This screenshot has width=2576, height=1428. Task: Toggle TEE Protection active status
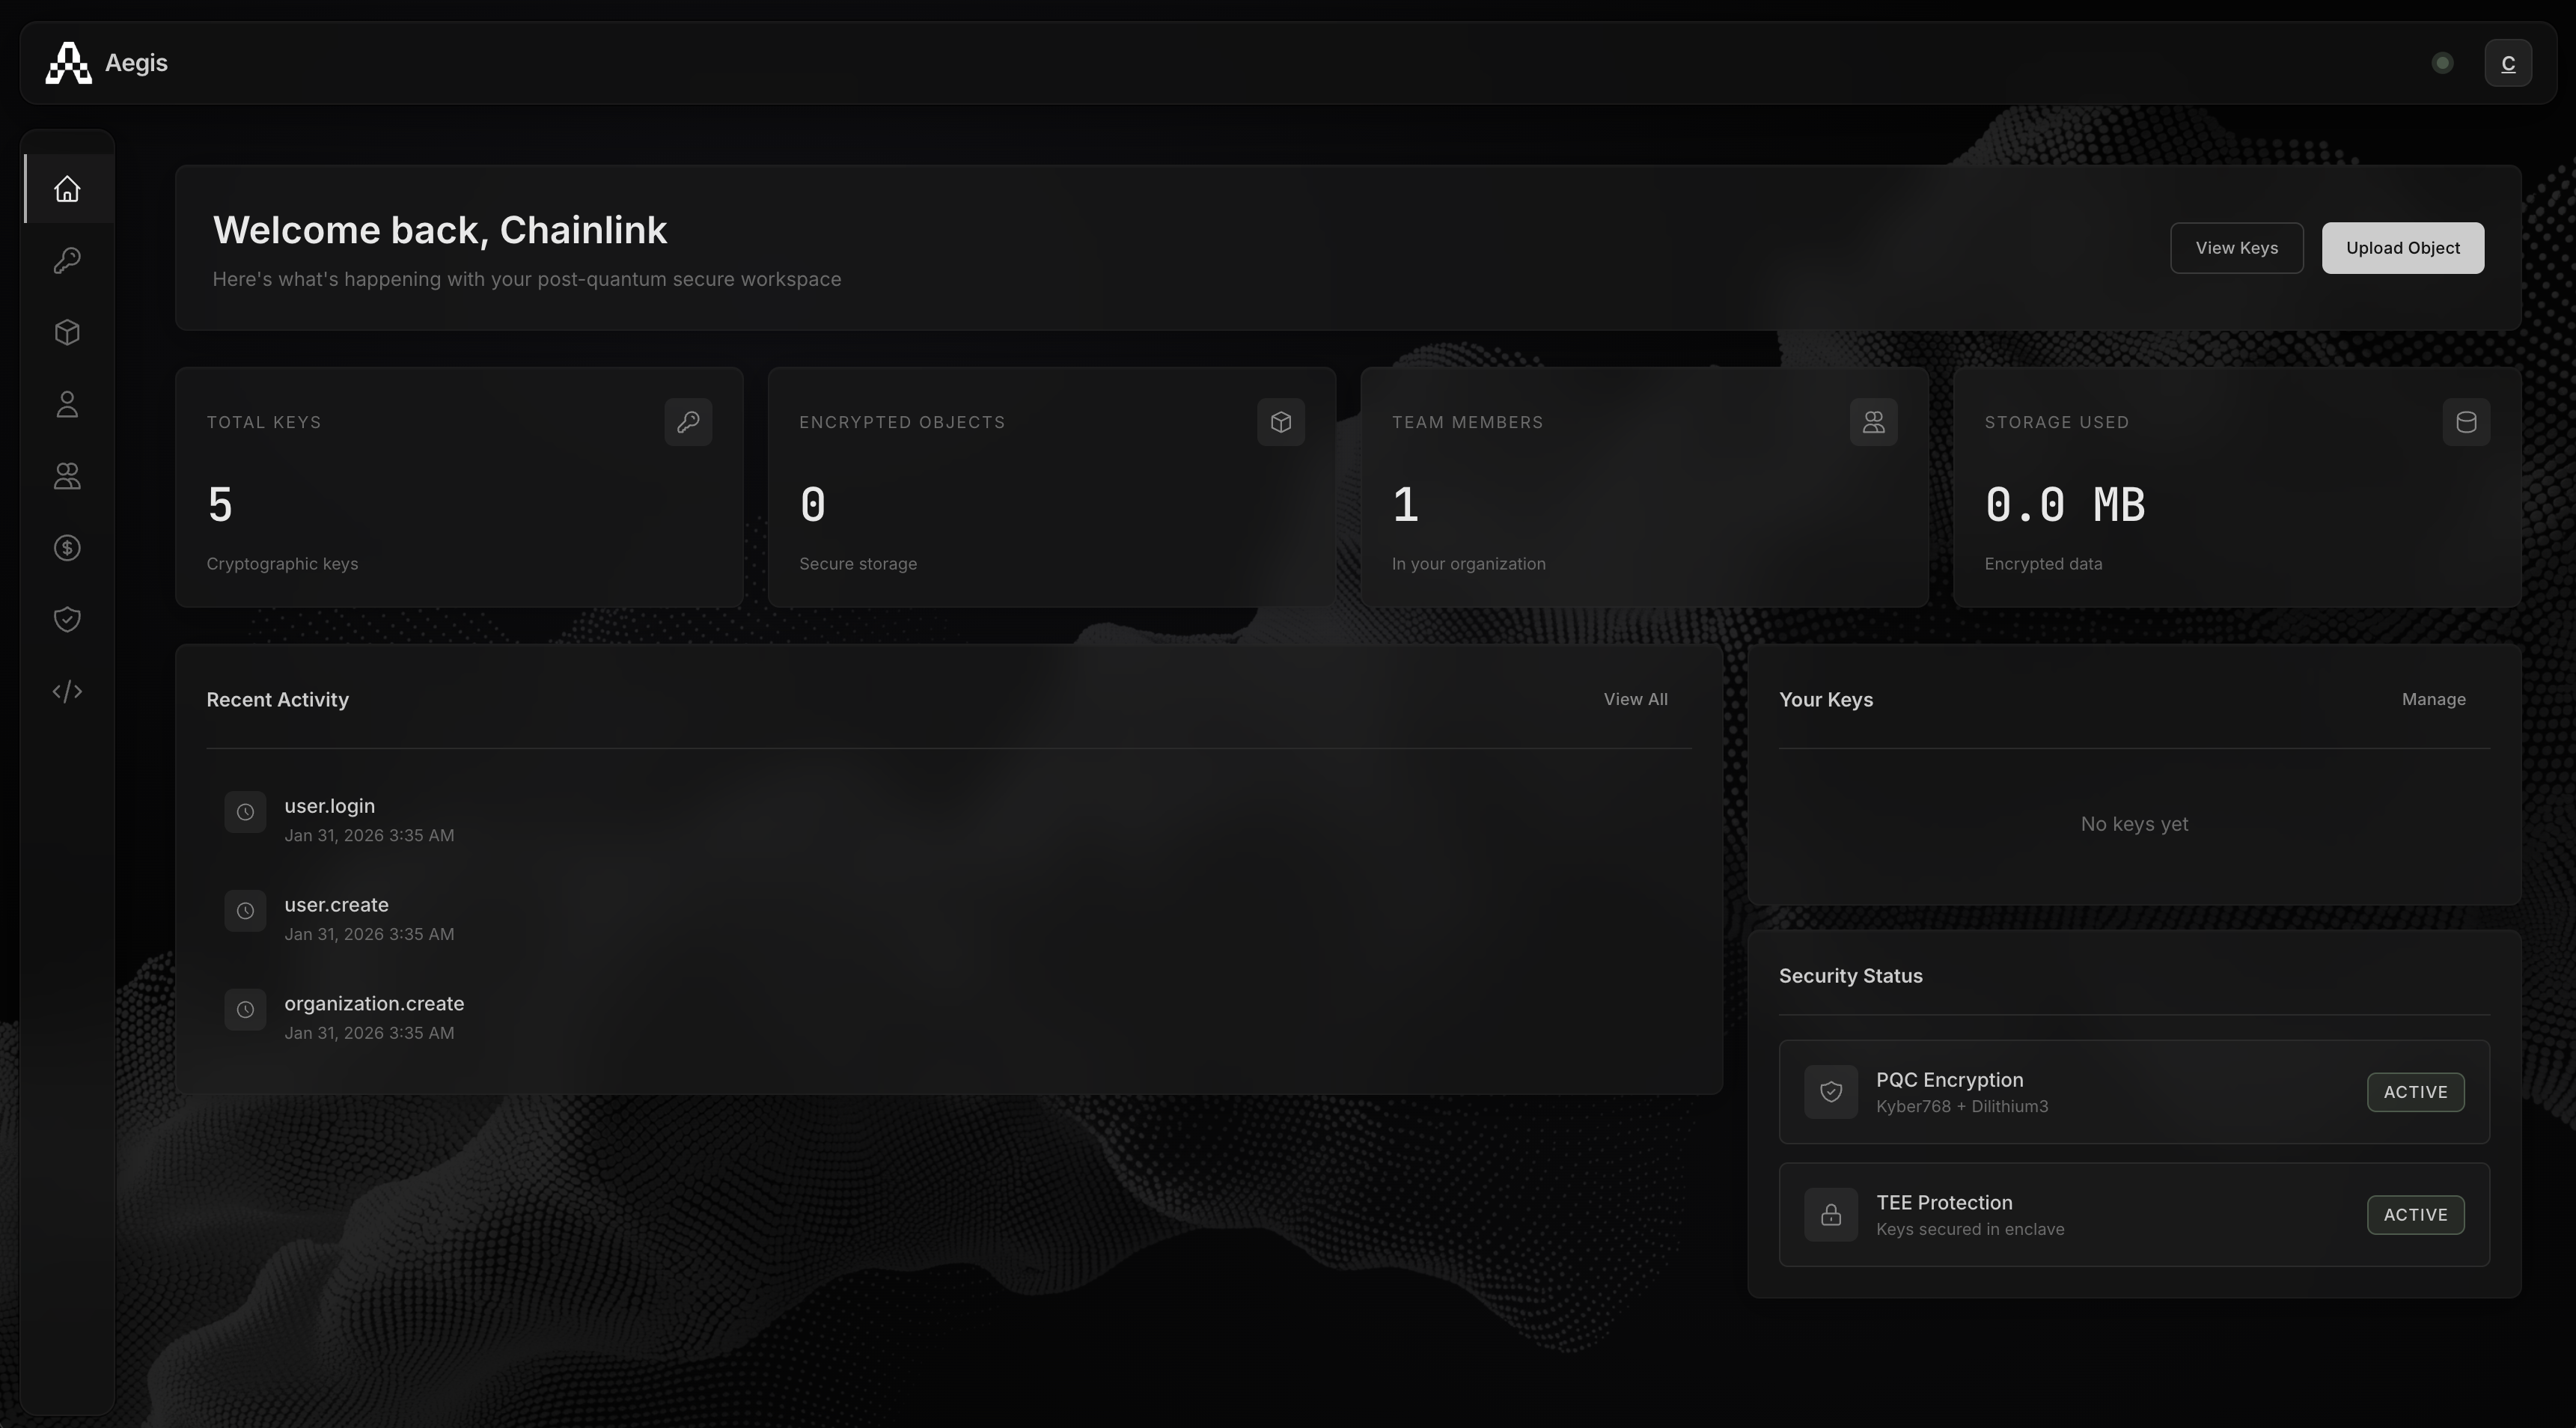pos(2415,1215)
